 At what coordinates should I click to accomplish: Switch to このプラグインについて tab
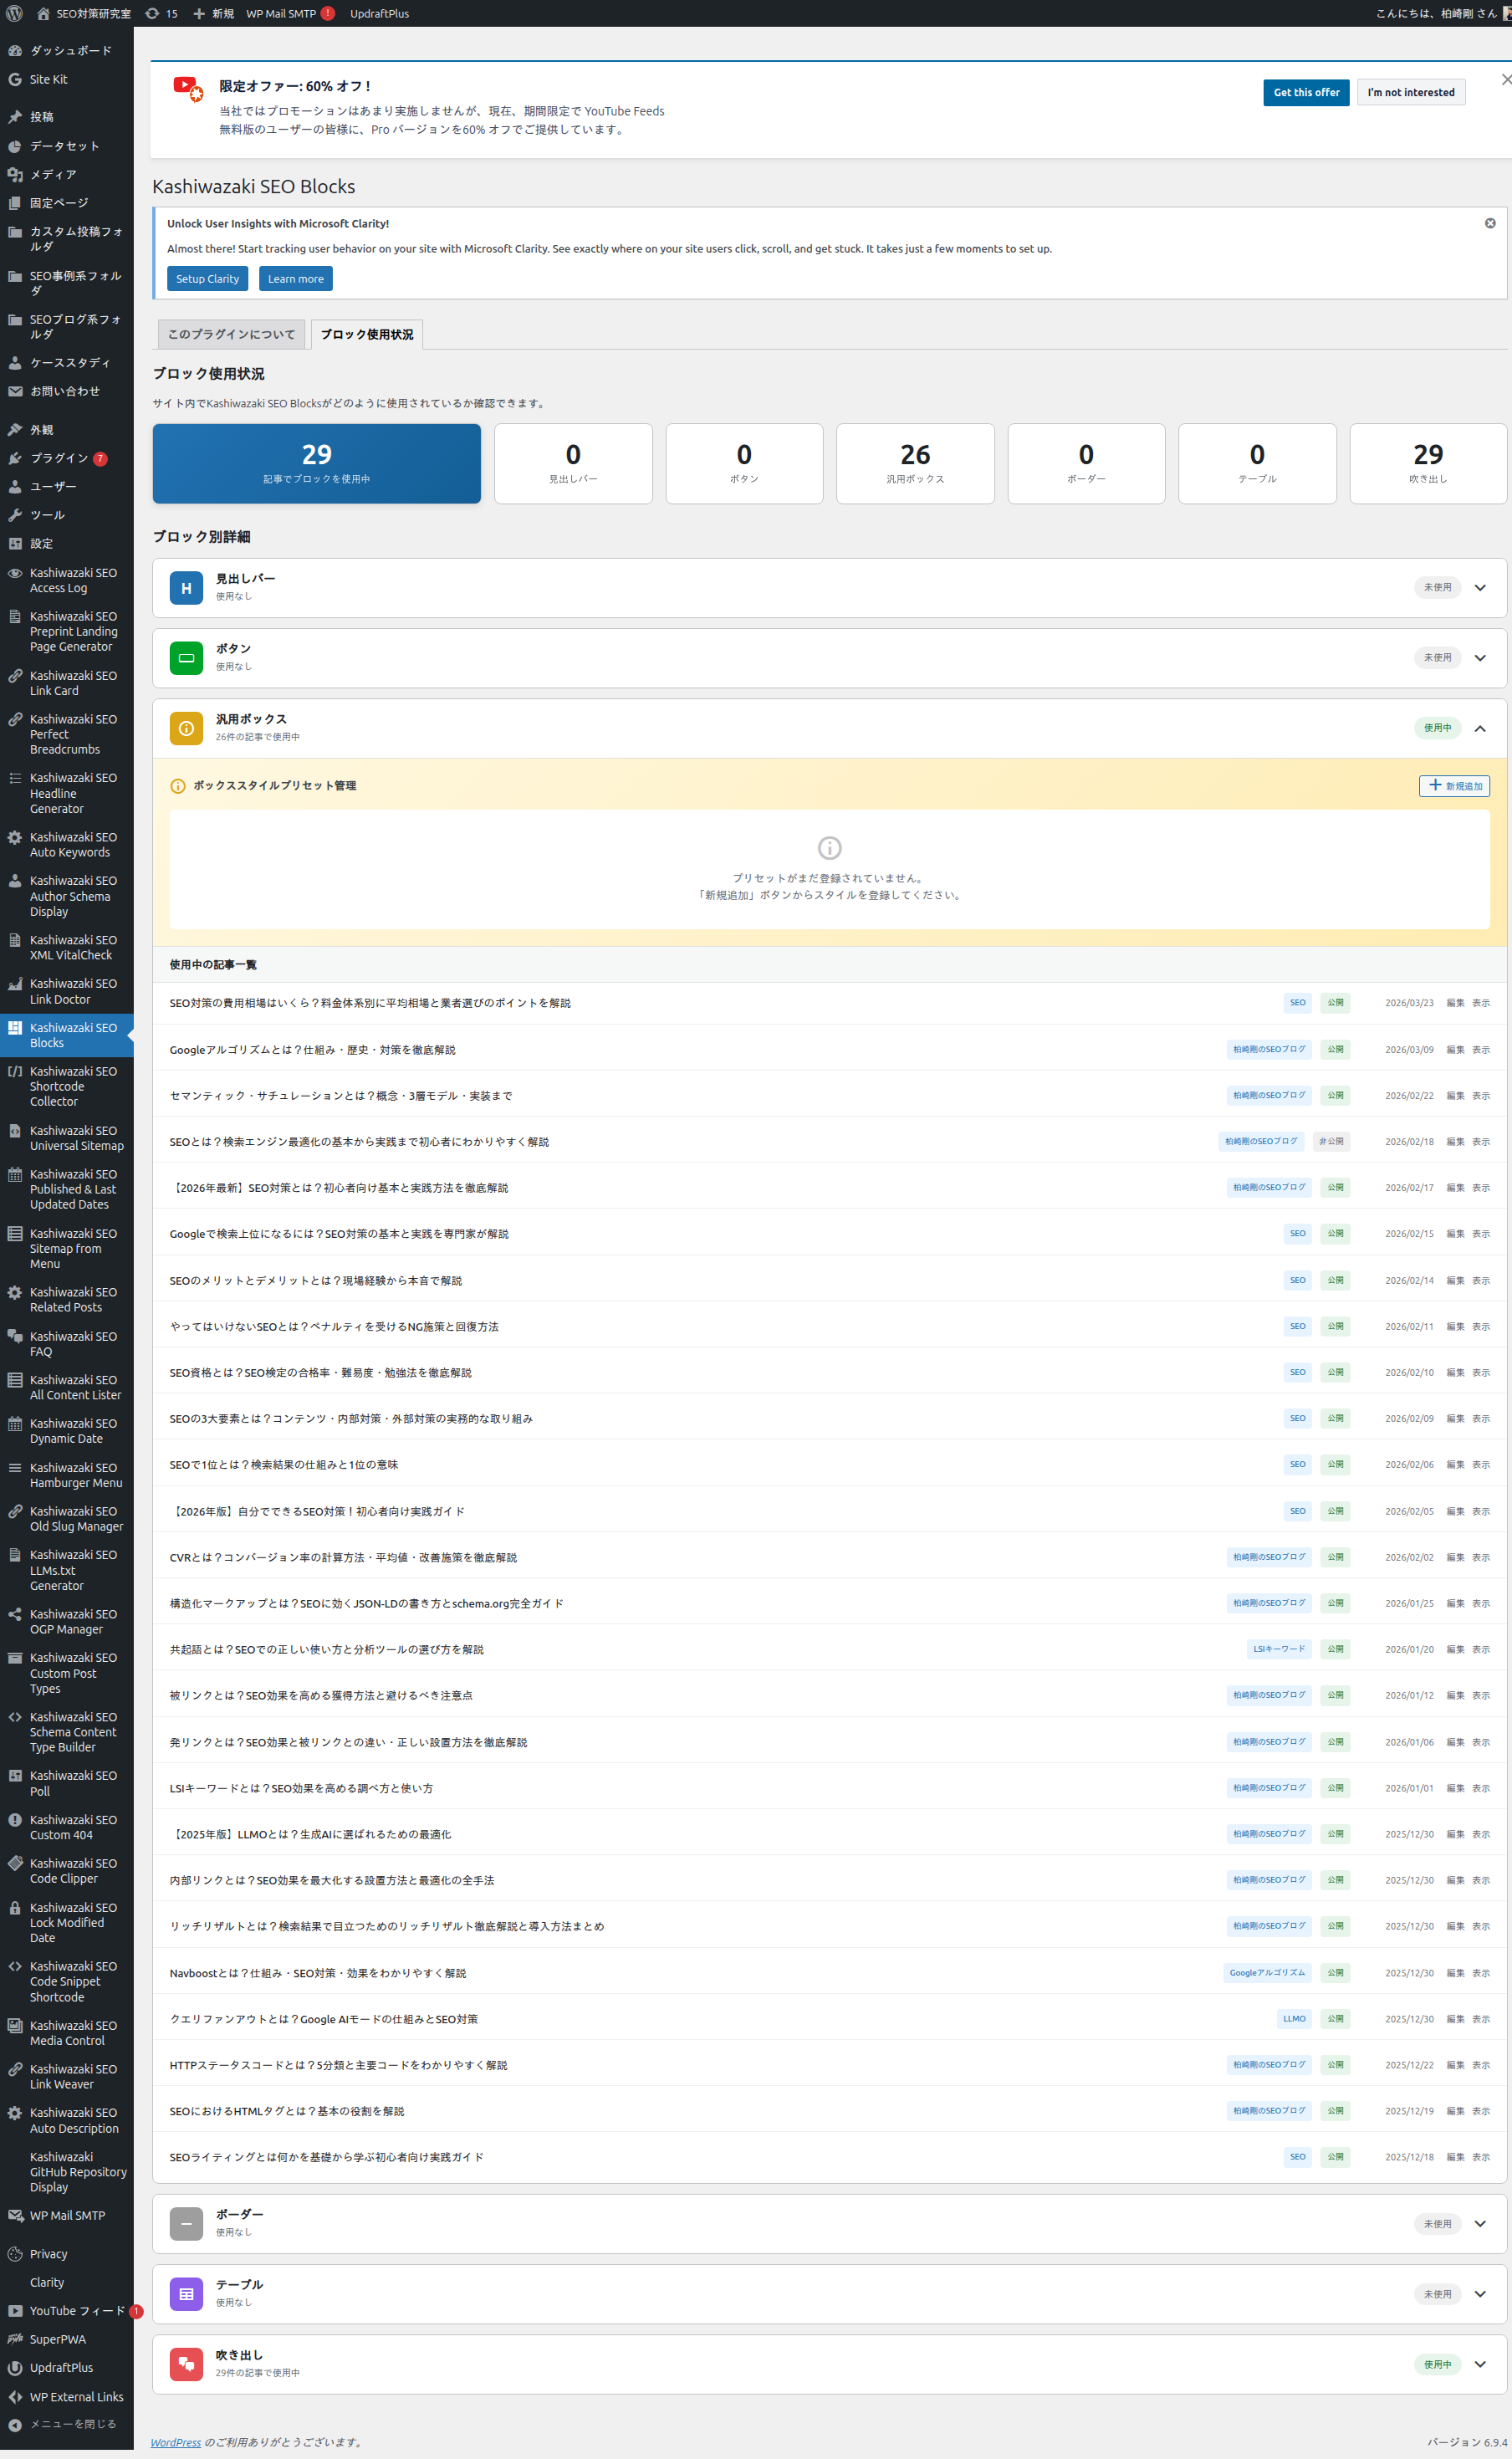click(231, 334)
